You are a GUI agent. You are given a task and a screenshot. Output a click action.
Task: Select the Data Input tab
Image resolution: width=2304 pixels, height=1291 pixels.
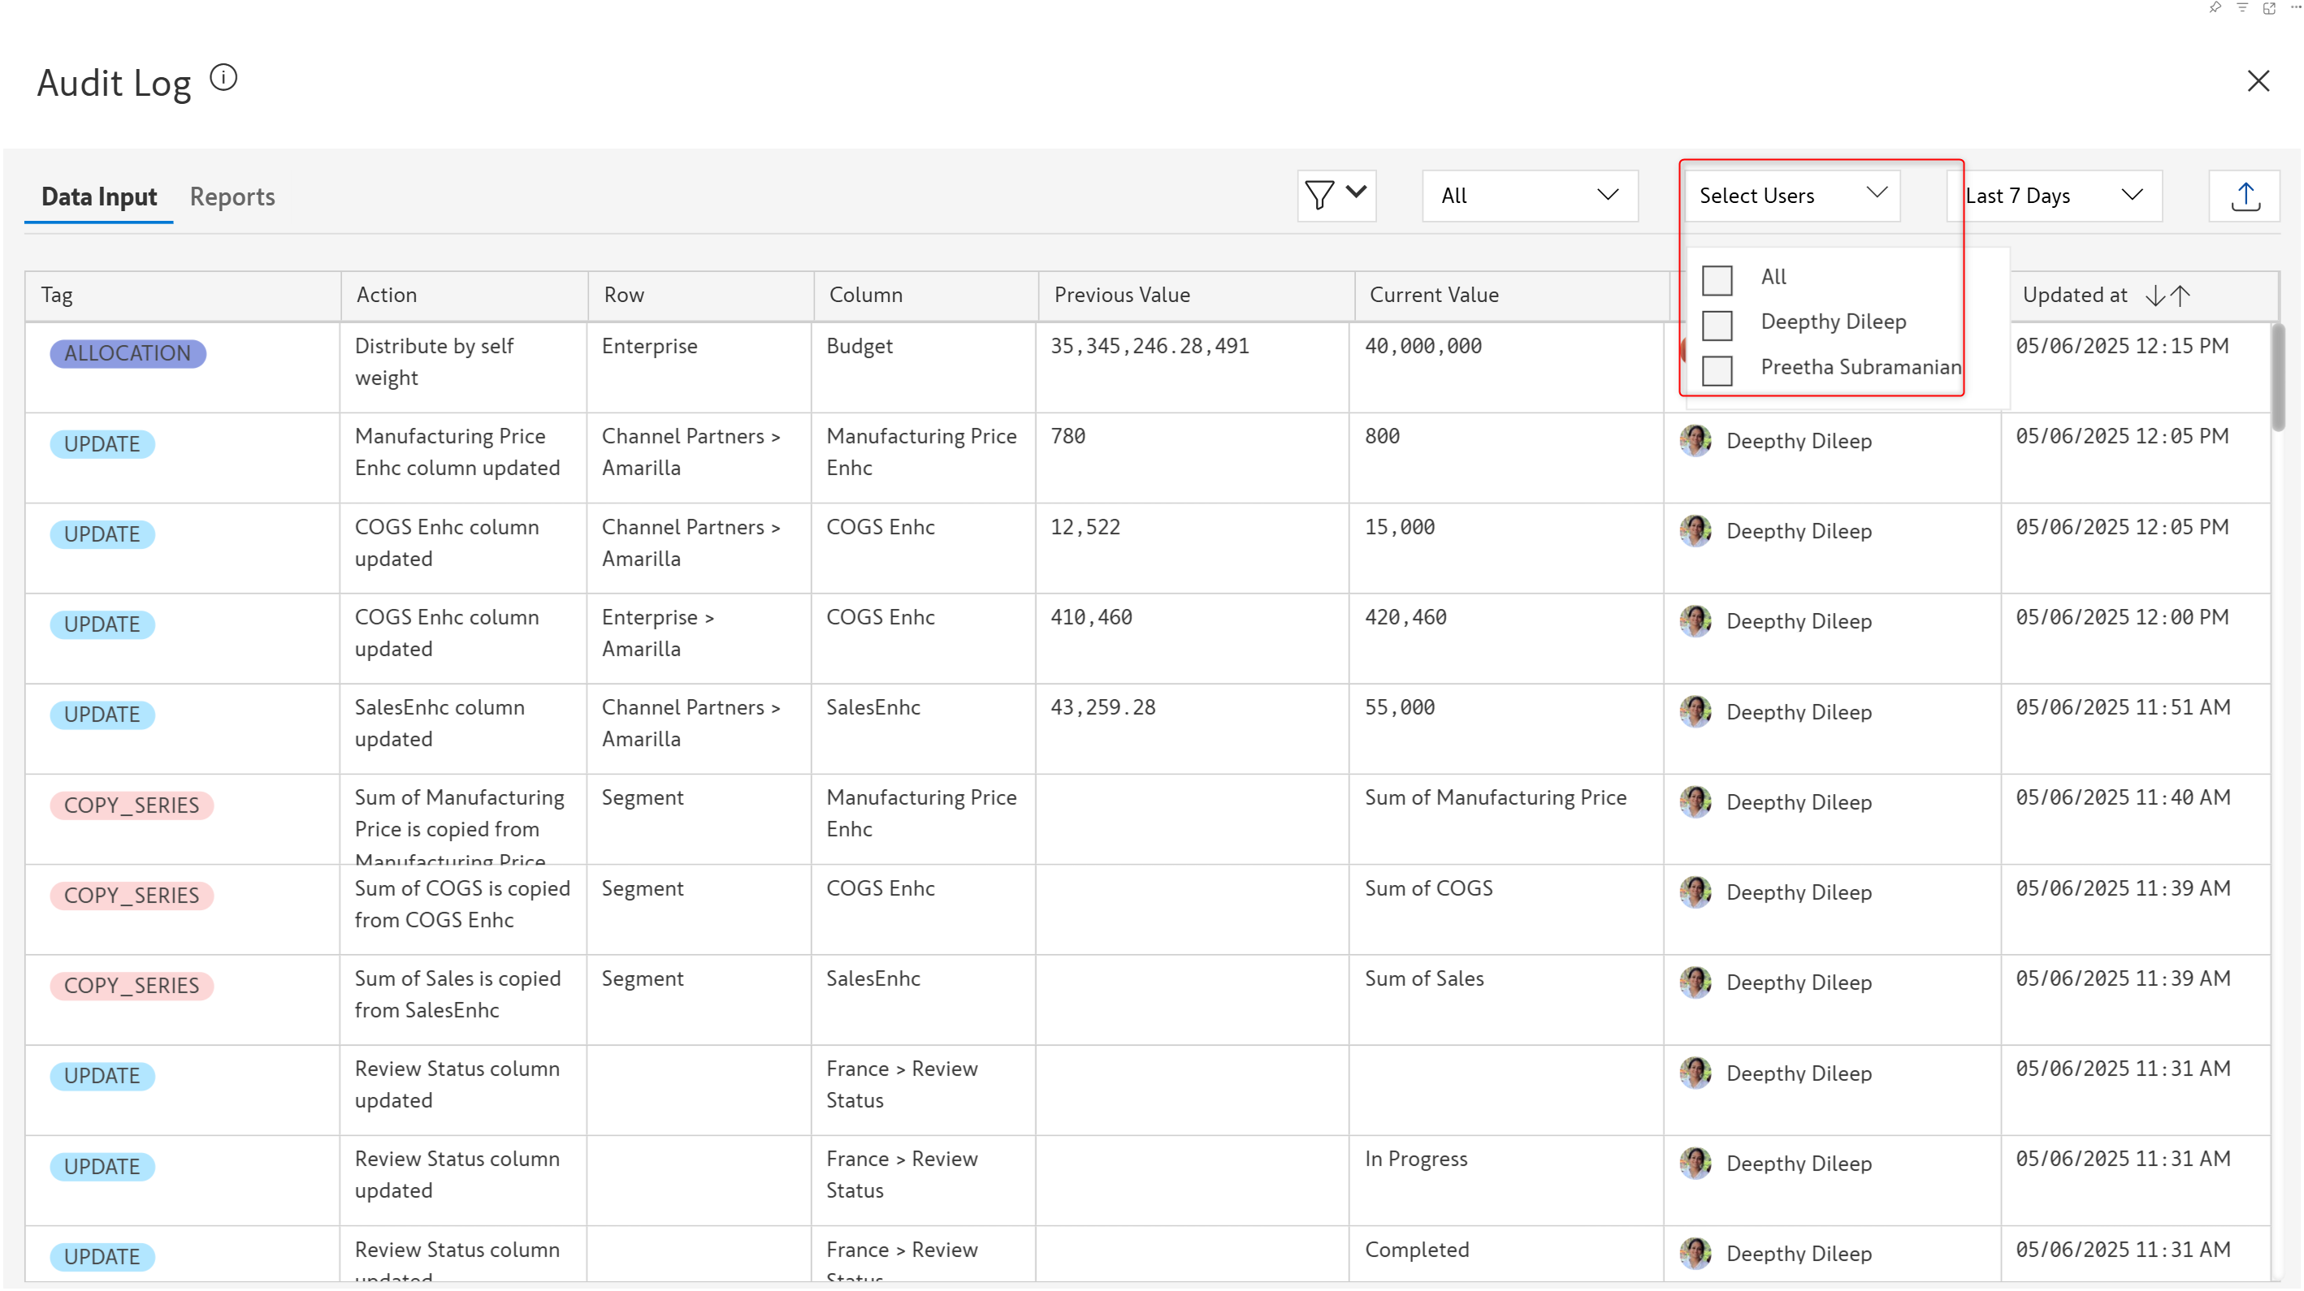coord(99,196)
